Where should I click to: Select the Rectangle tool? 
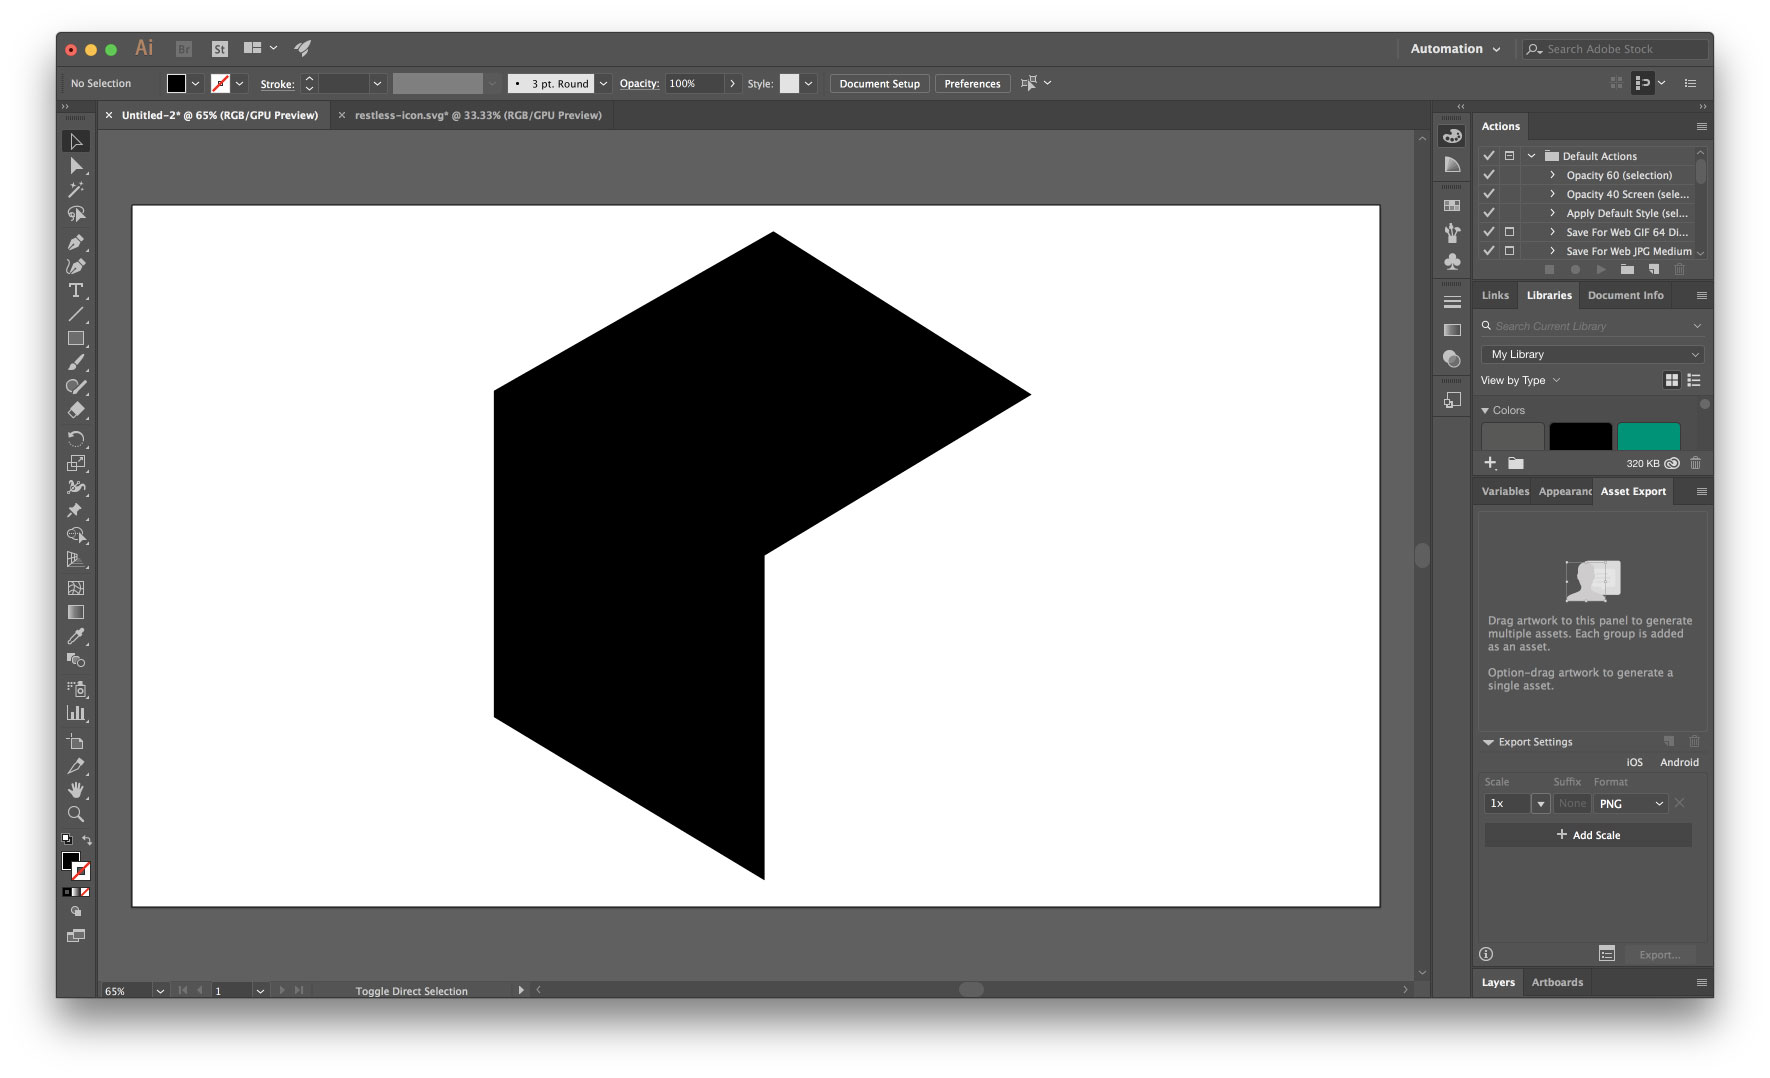[76, 338]
